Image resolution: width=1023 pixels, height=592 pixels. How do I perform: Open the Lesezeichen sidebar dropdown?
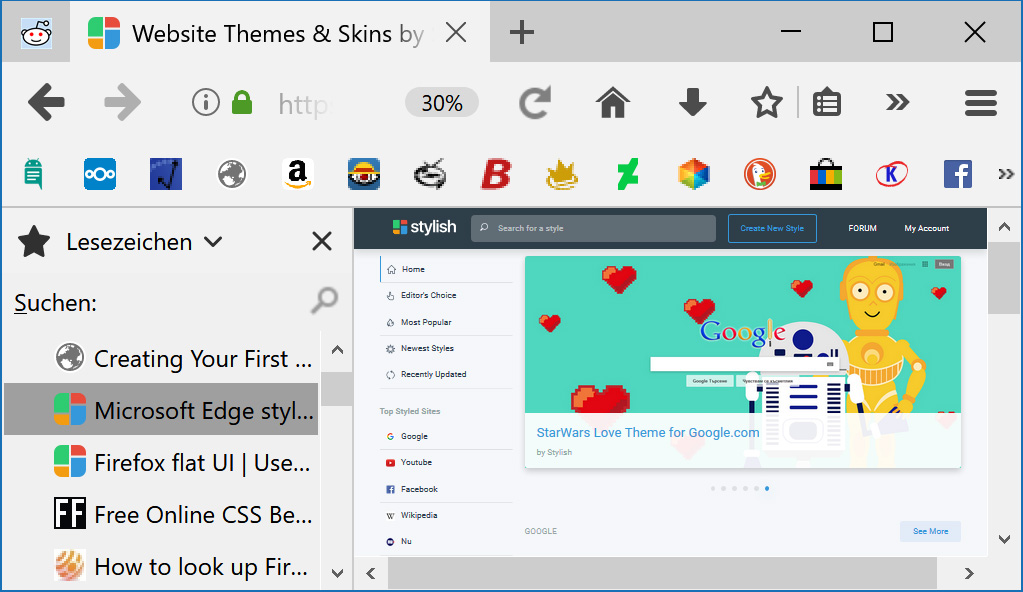[214, 241]
